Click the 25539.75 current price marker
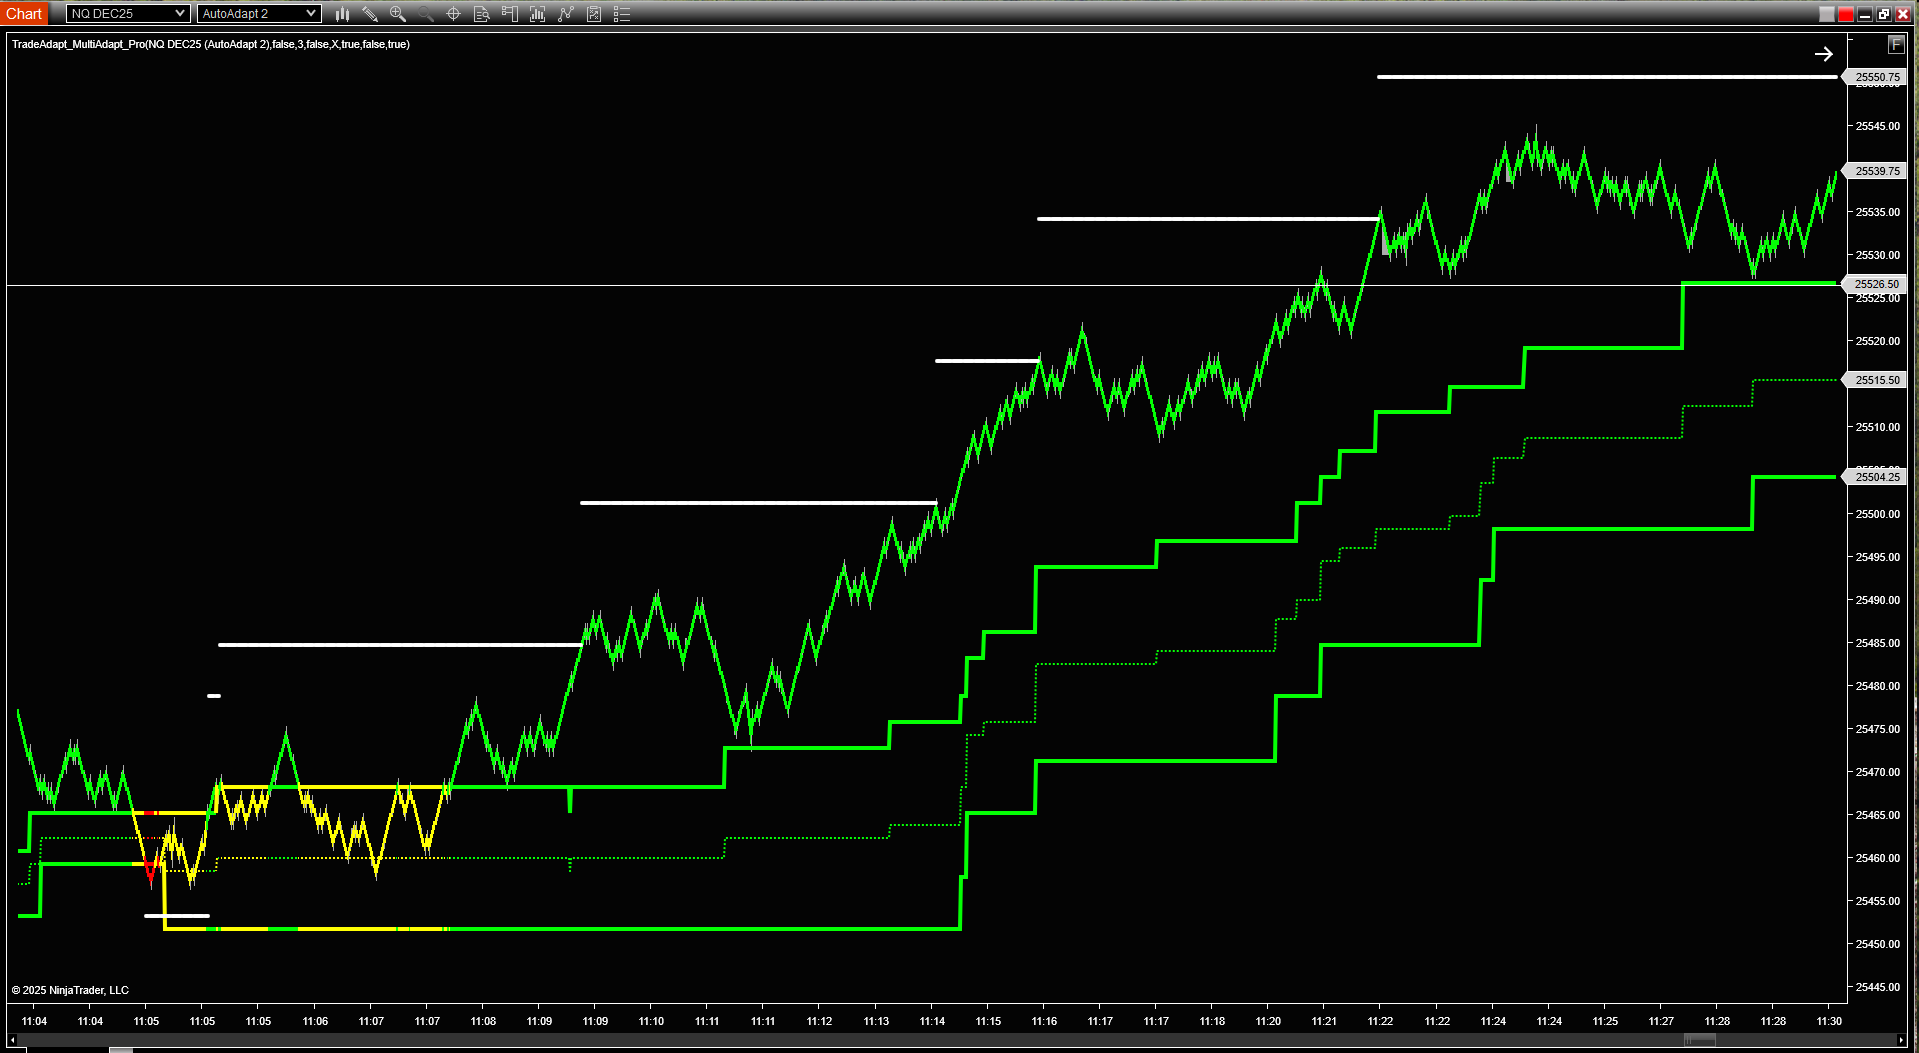Image resolution: width=1919 pixels, height=1053 pixels. pos(1877,171)
